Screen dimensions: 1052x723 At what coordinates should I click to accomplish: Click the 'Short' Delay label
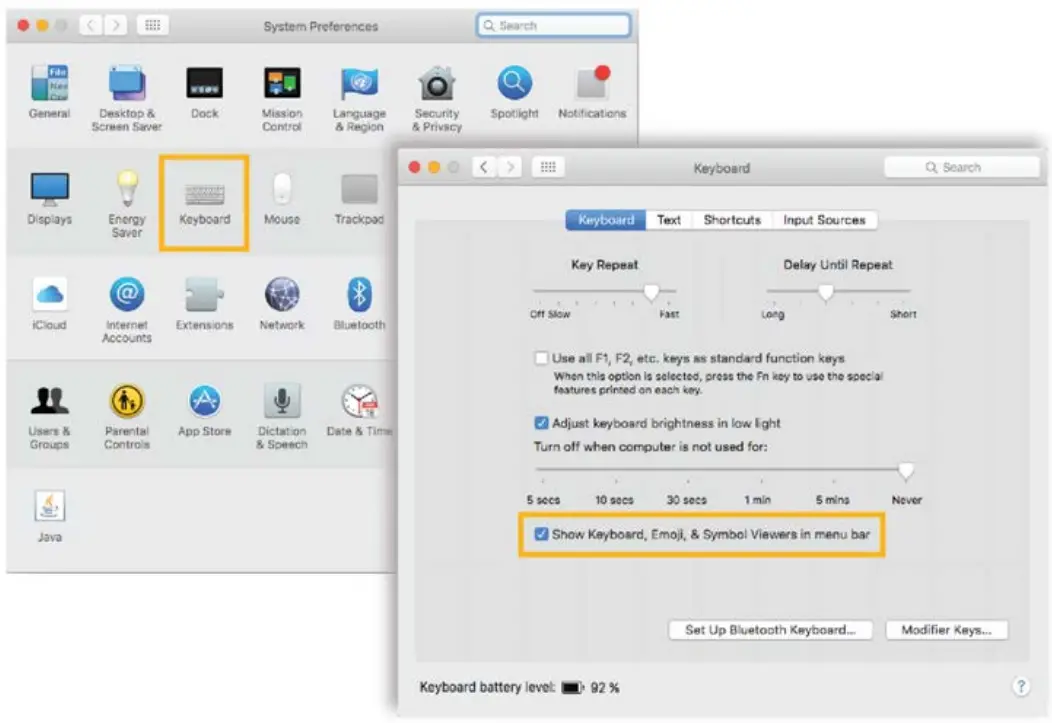(x=903, y=314)
